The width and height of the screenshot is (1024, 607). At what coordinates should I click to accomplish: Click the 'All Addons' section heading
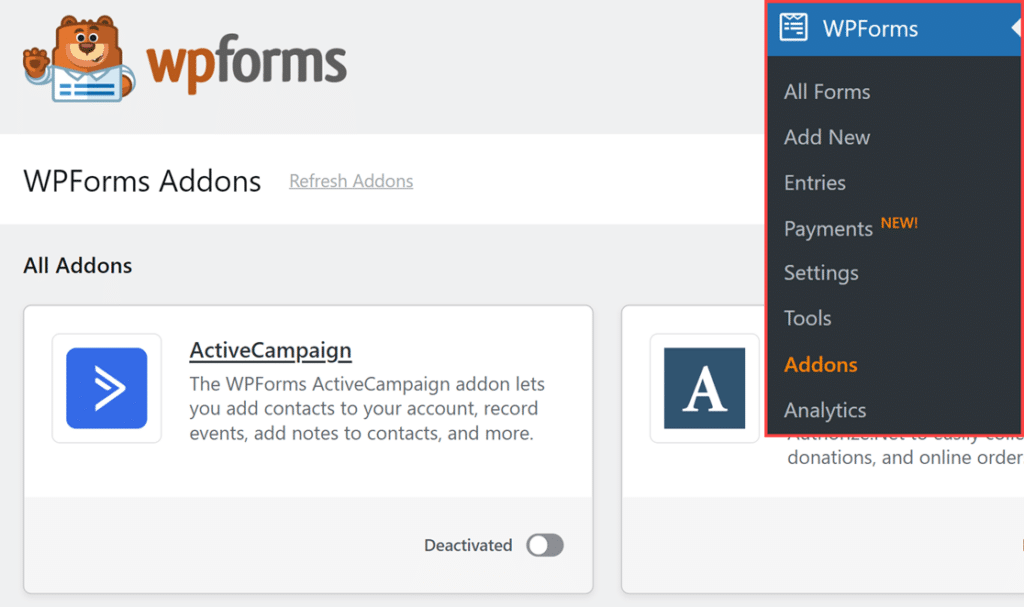78,266
